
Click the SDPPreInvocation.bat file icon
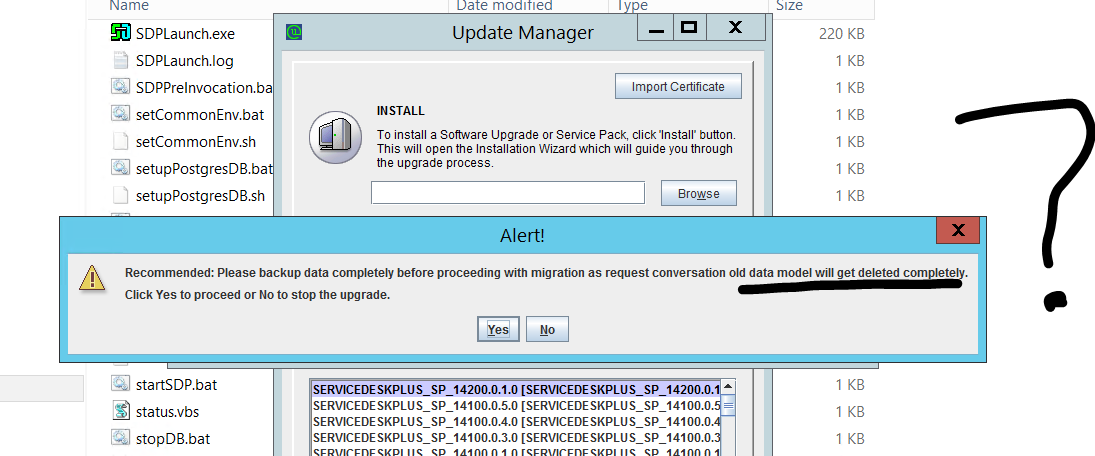coord(121,87)
